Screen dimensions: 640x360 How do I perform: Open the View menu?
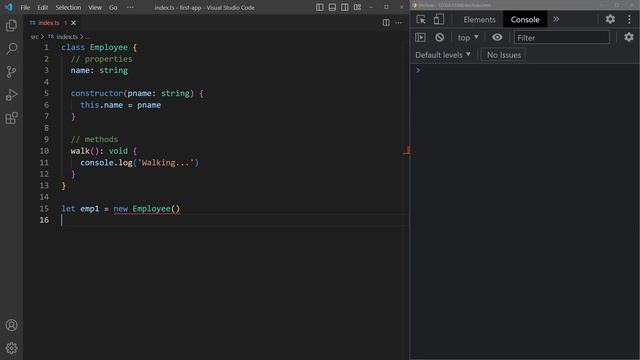(x=95, y=7)
